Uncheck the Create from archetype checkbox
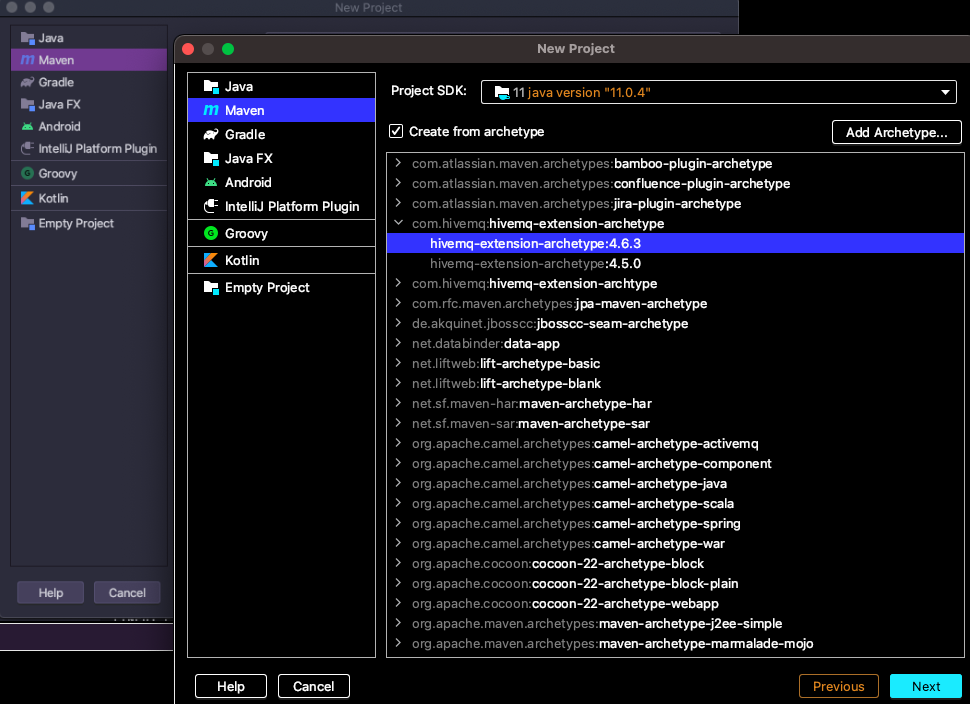The width and height of the screenshot is (970, 704). 396,132
